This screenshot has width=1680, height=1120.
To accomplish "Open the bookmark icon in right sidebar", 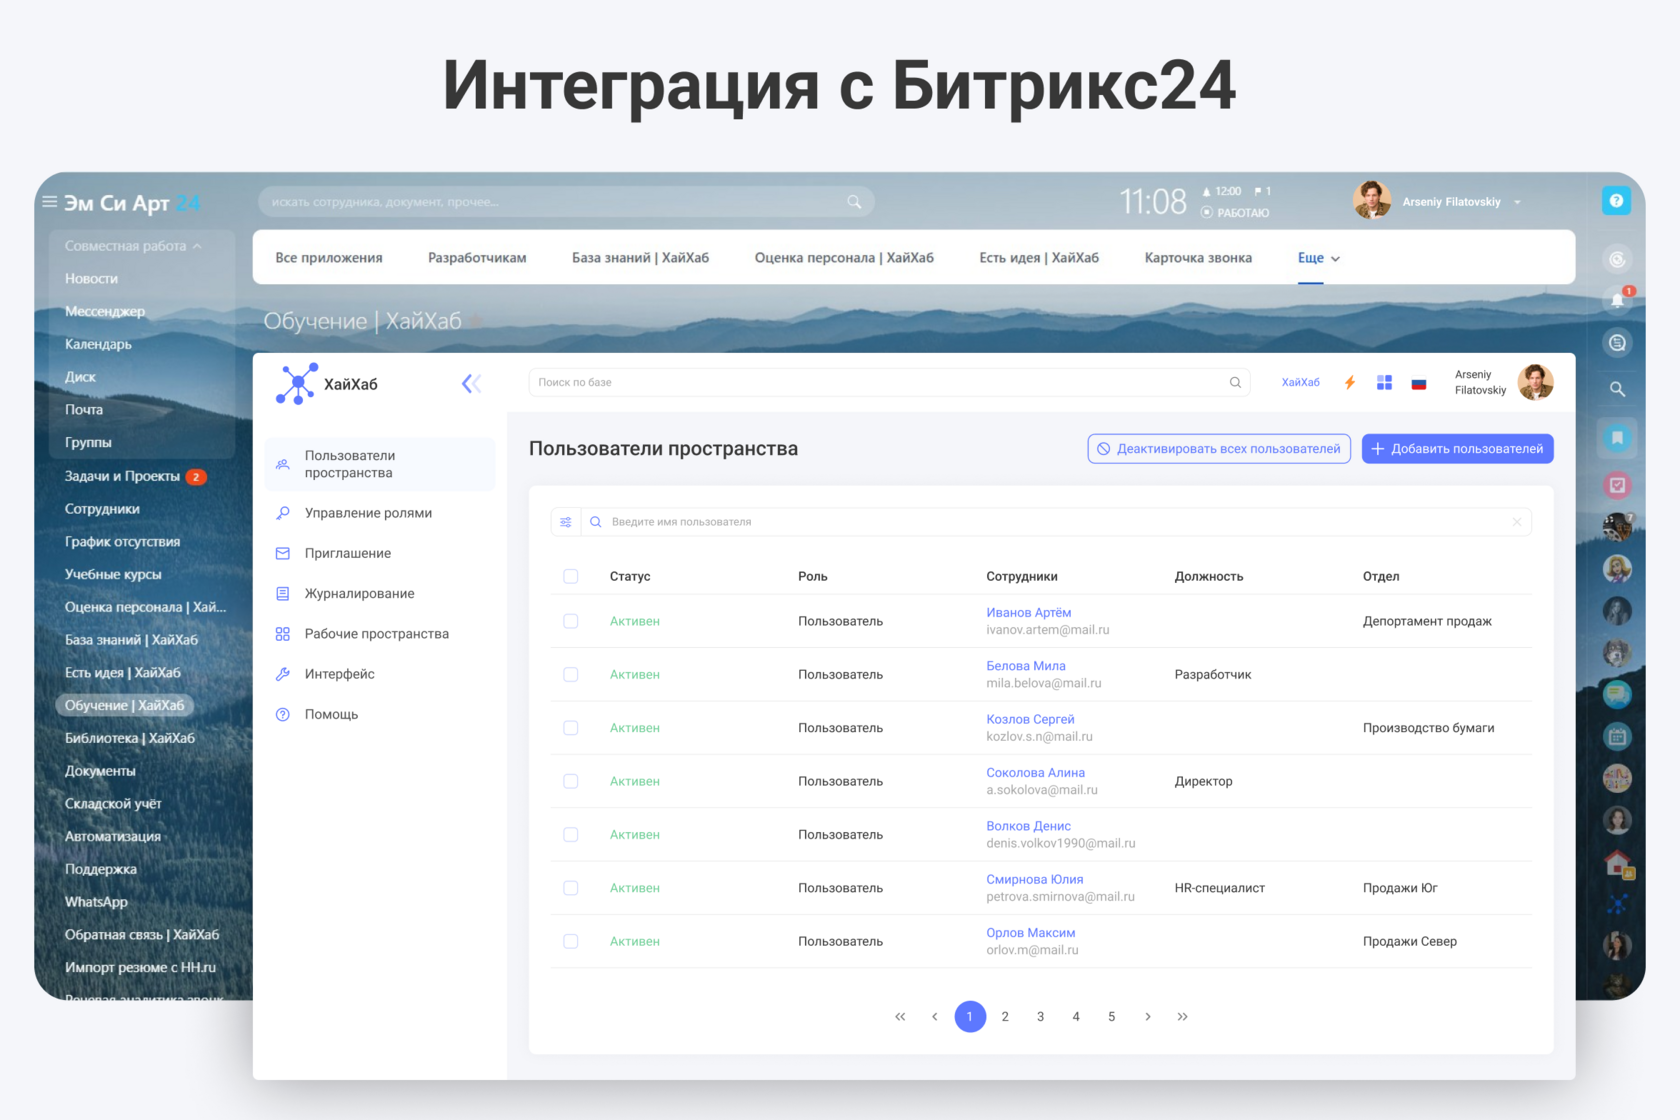I will [x=1617, y=438].
